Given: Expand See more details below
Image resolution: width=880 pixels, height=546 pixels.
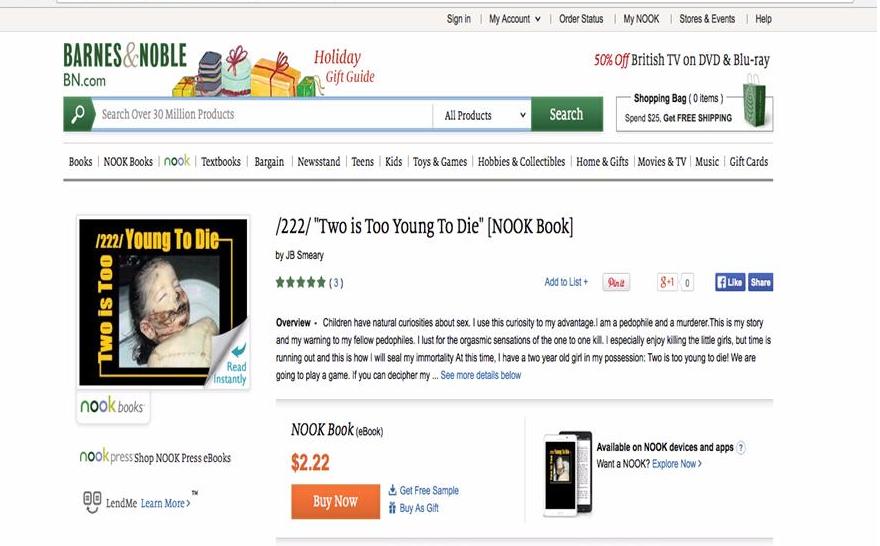Looking at the screenshot, I should (x=481, y=376).
